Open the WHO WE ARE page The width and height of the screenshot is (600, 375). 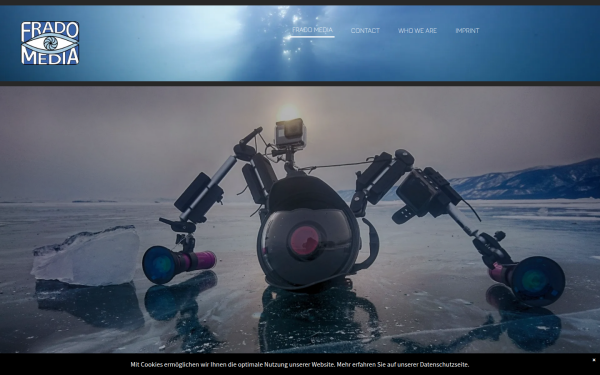(417, 31)
